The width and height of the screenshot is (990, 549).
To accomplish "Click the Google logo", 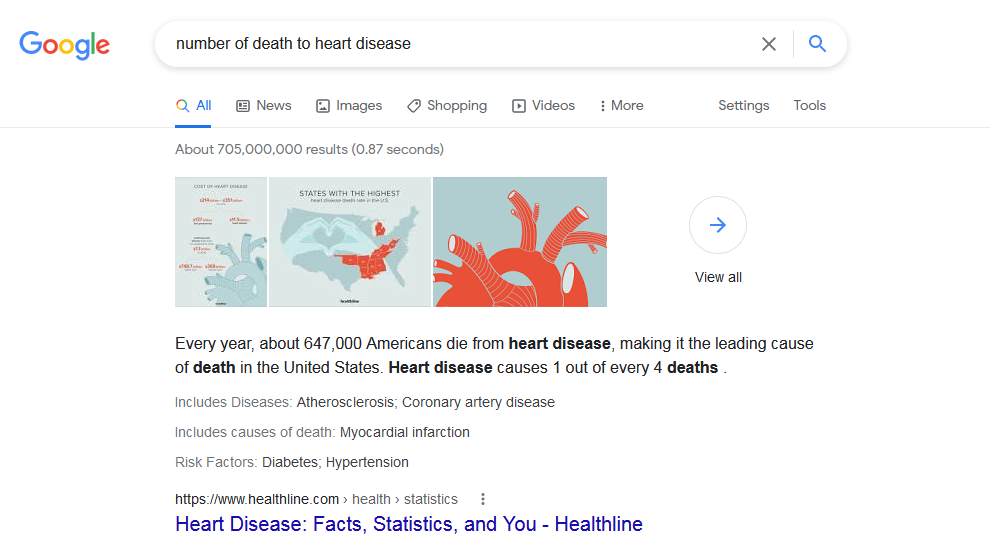I will 65,45.
